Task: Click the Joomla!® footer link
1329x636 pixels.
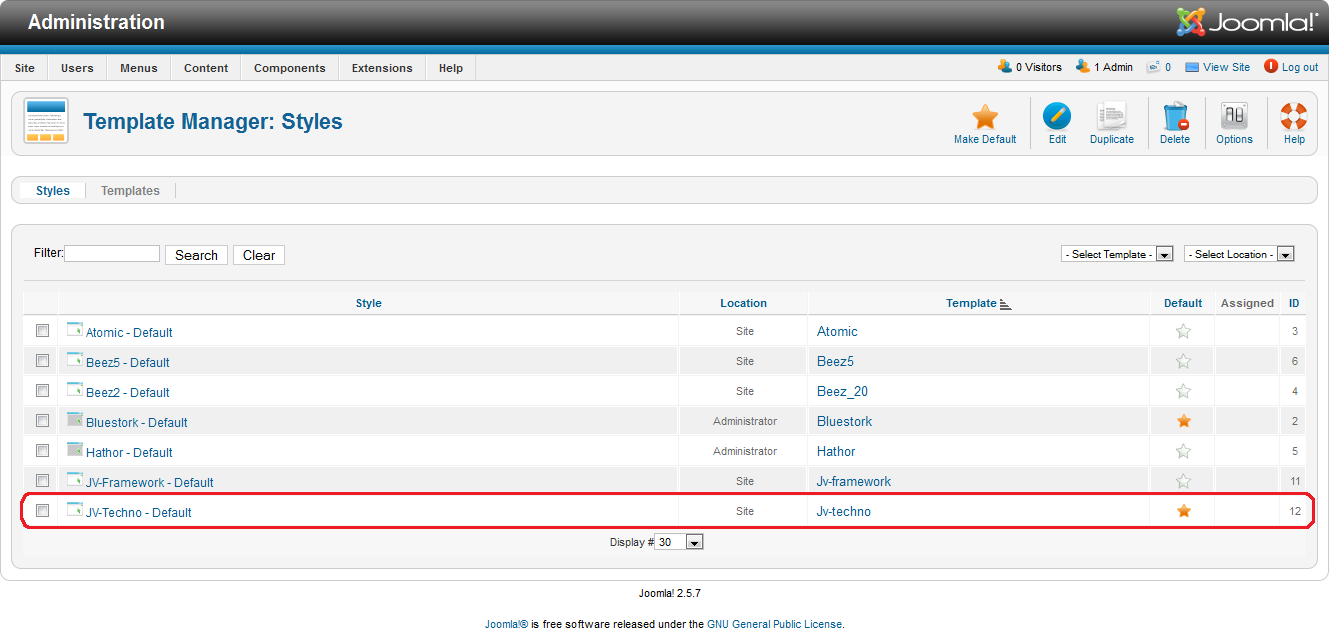Action: [x=506, y=624]
